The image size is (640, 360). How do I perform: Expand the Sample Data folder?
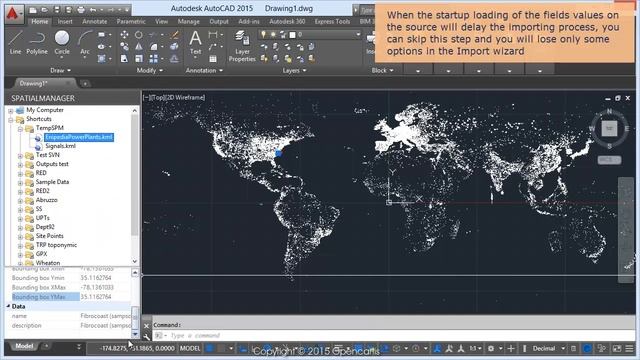coord(20,182)
